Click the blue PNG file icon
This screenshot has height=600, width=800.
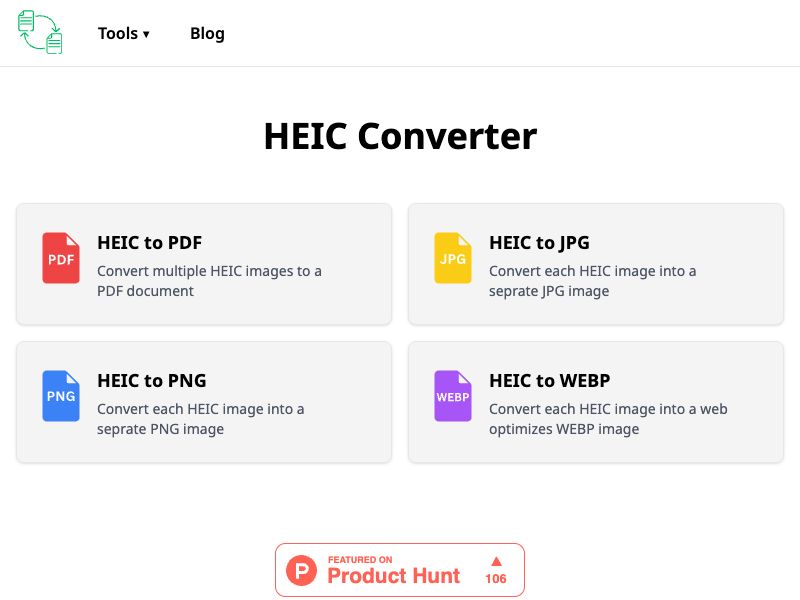(59, 396)
